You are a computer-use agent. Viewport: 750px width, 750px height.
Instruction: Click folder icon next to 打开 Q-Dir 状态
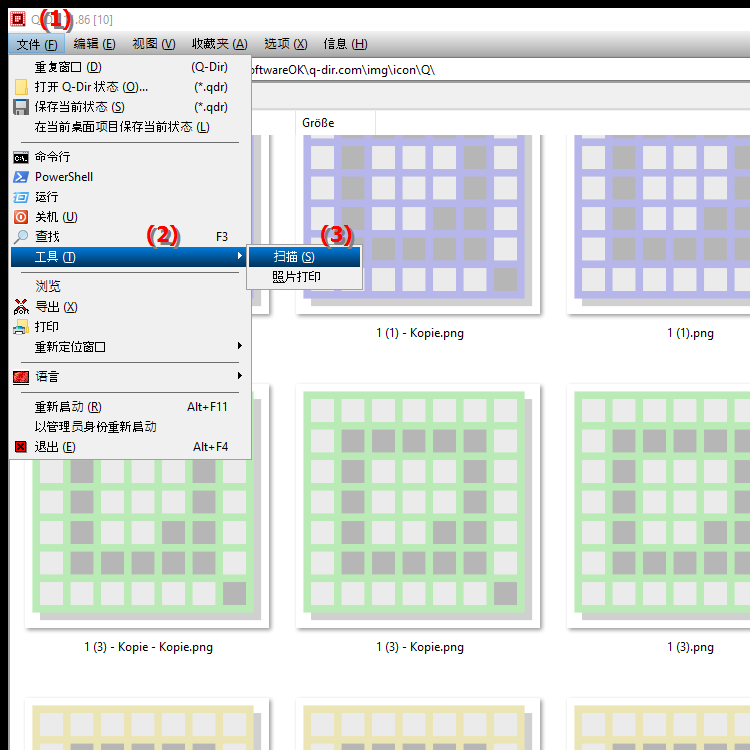[21, 87]
